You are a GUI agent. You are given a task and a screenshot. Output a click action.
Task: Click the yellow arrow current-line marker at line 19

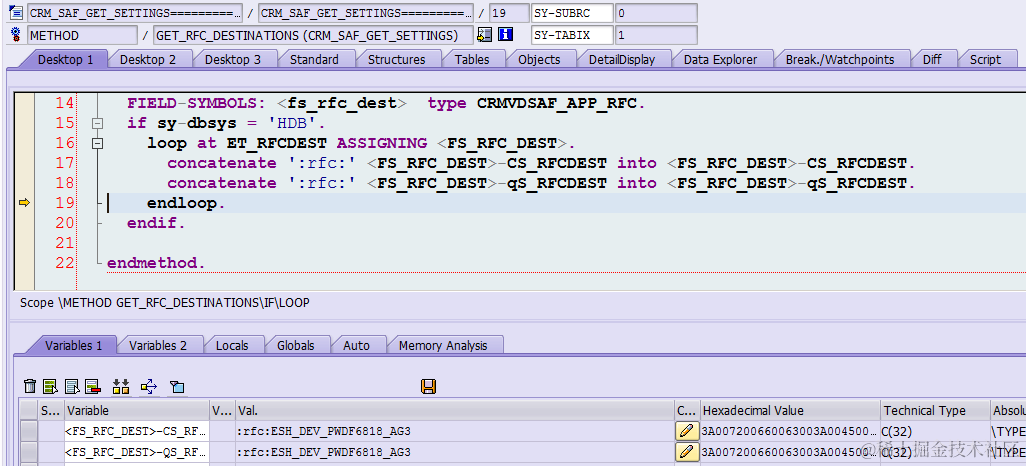24,204
